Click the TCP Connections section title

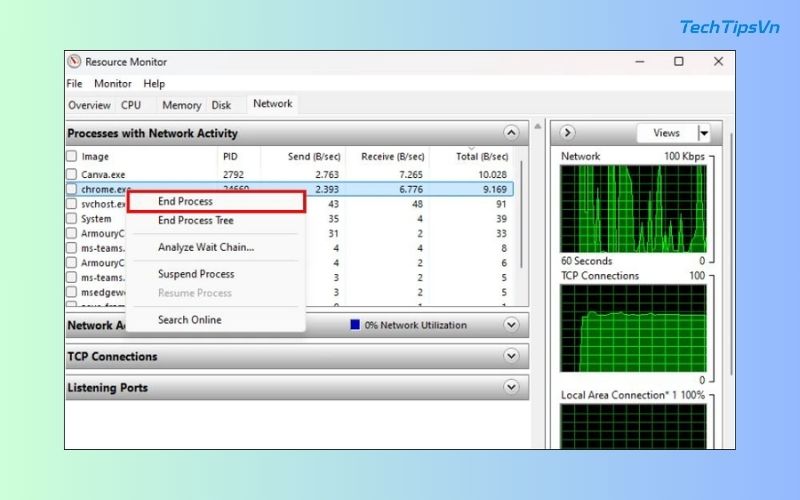112,357
